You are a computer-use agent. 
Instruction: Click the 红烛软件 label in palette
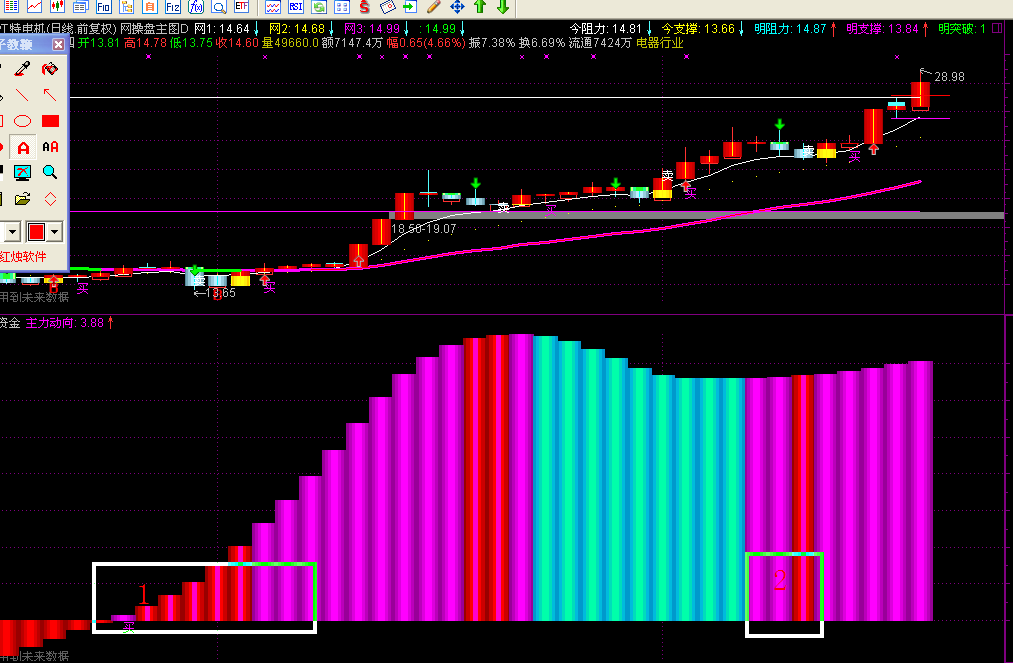(x=23, y=257)
